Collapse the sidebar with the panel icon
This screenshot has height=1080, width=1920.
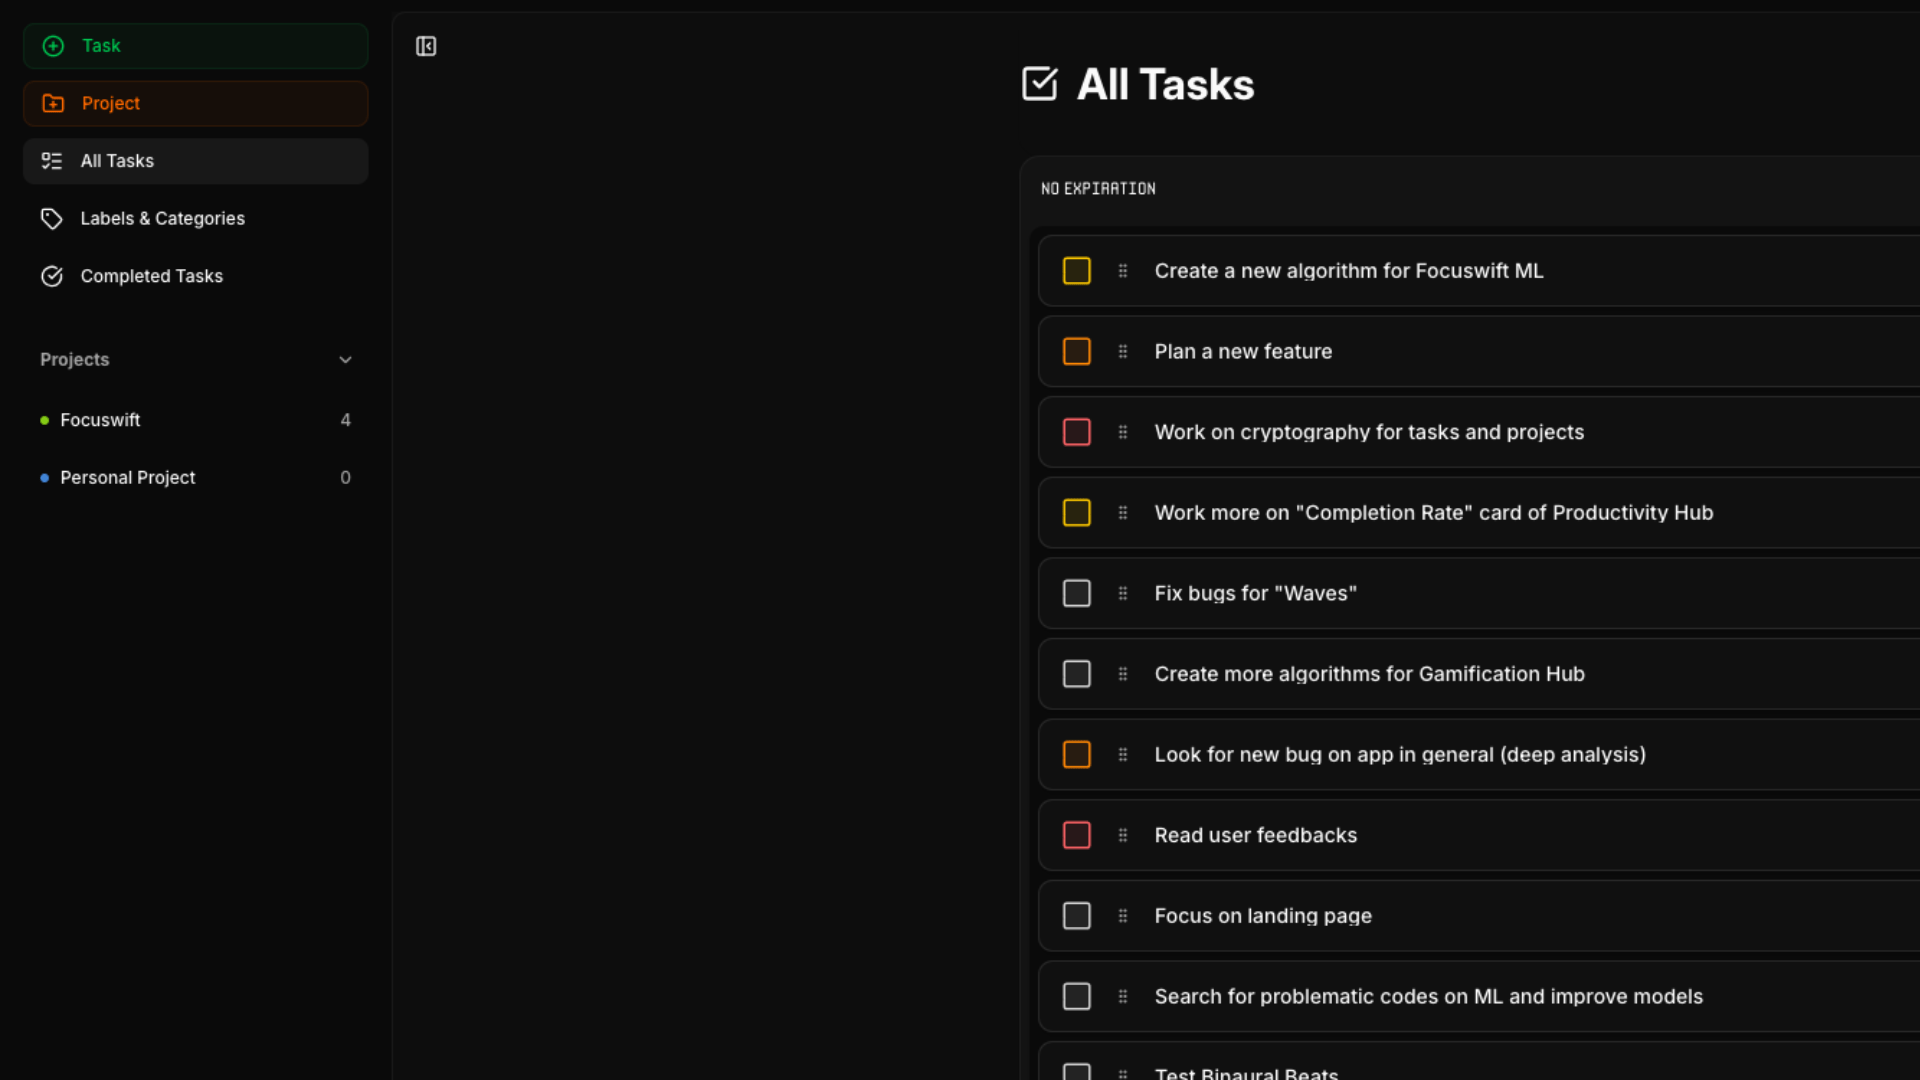[x=426, y=46]
